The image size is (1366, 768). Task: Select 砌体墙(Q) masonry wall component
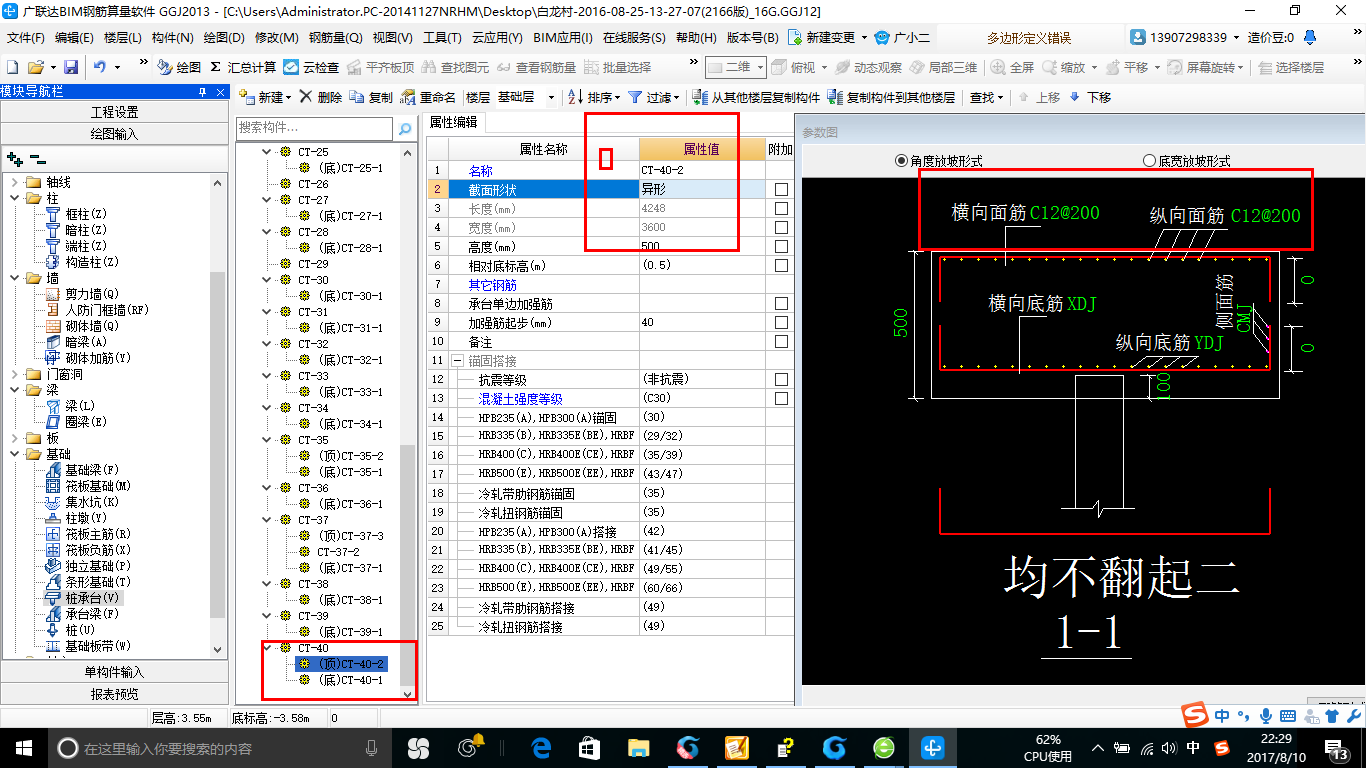point(84,326)
